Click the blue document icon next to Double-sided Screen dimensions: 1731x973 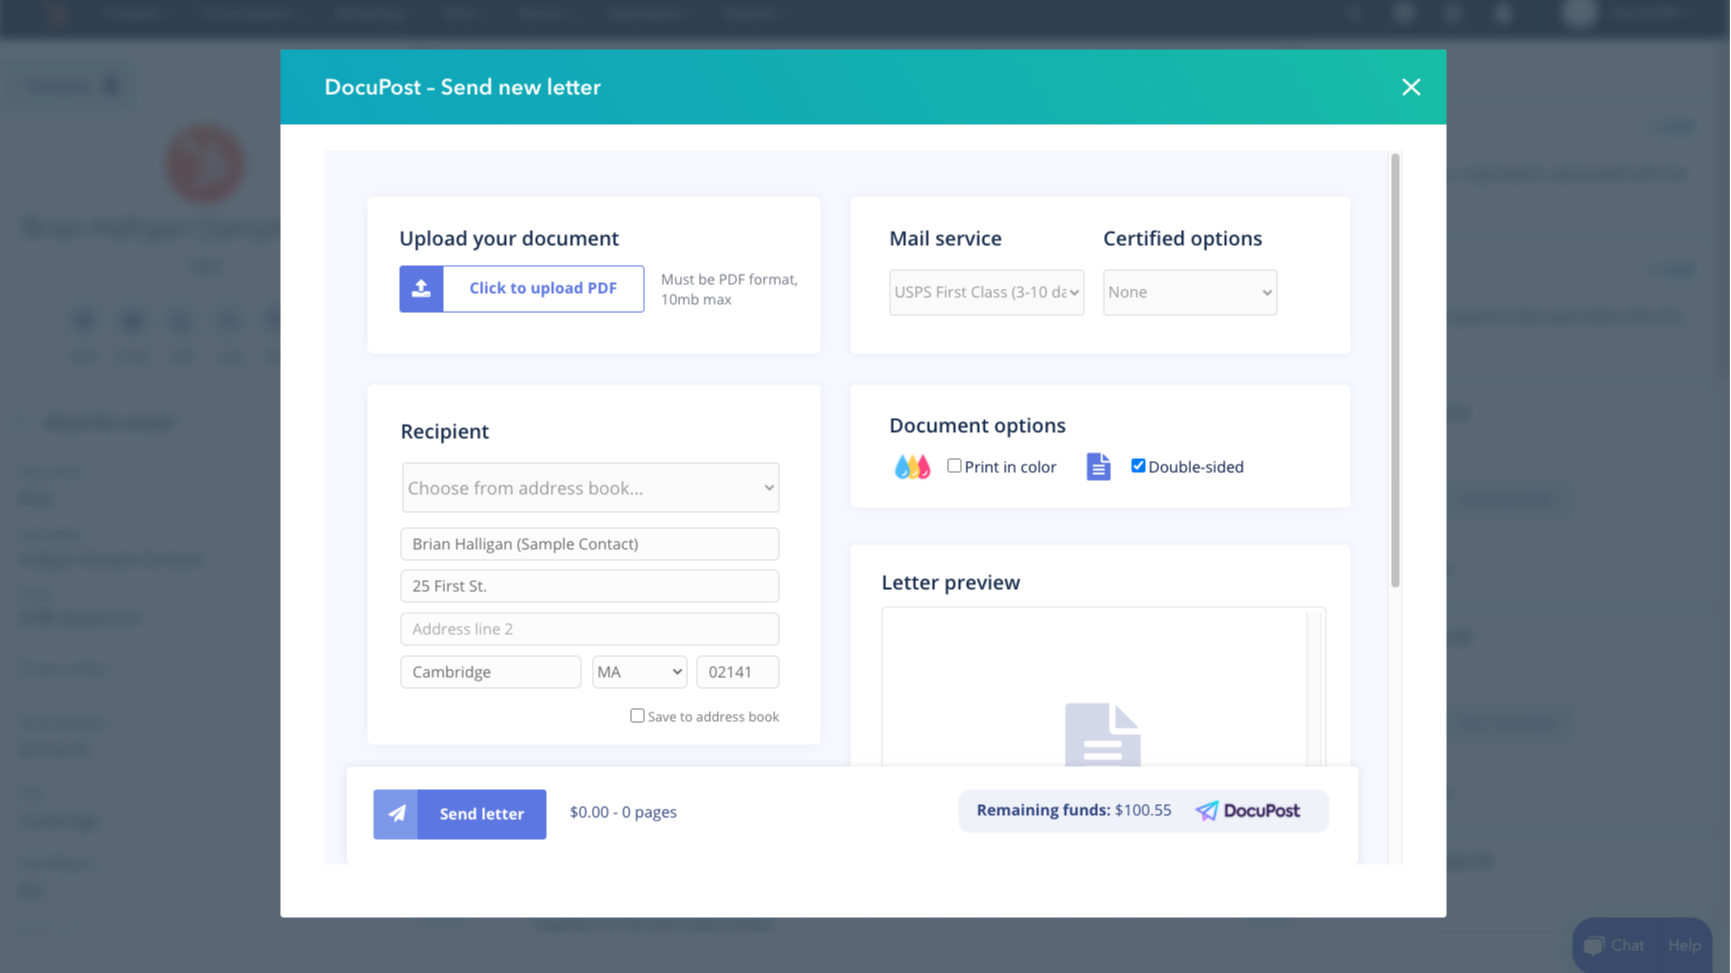1097,466
